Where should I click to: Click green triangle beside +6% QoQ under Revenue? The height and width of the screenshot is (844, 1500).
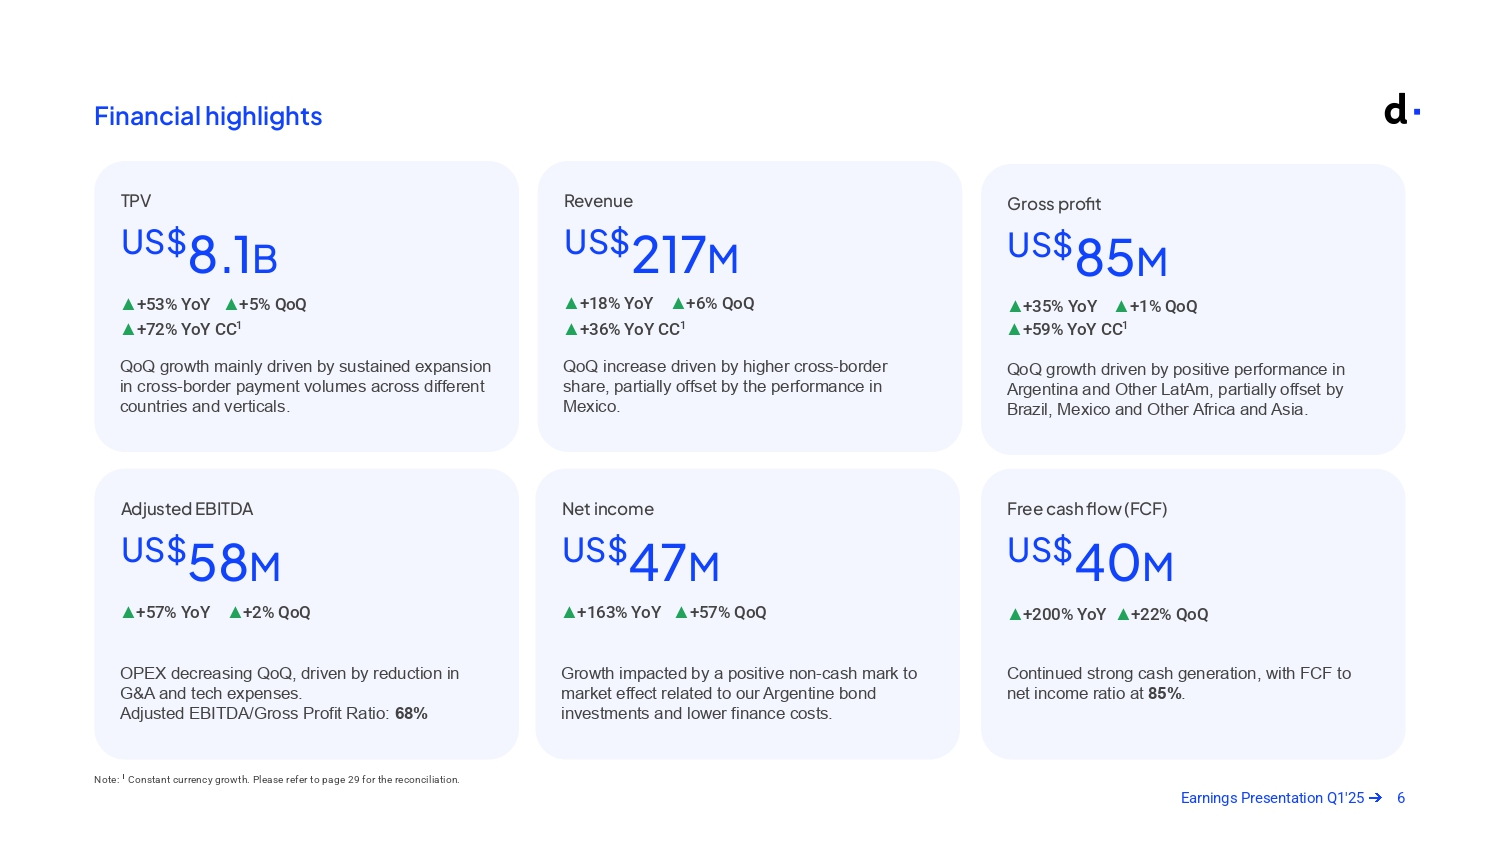(x=678, y=304)
